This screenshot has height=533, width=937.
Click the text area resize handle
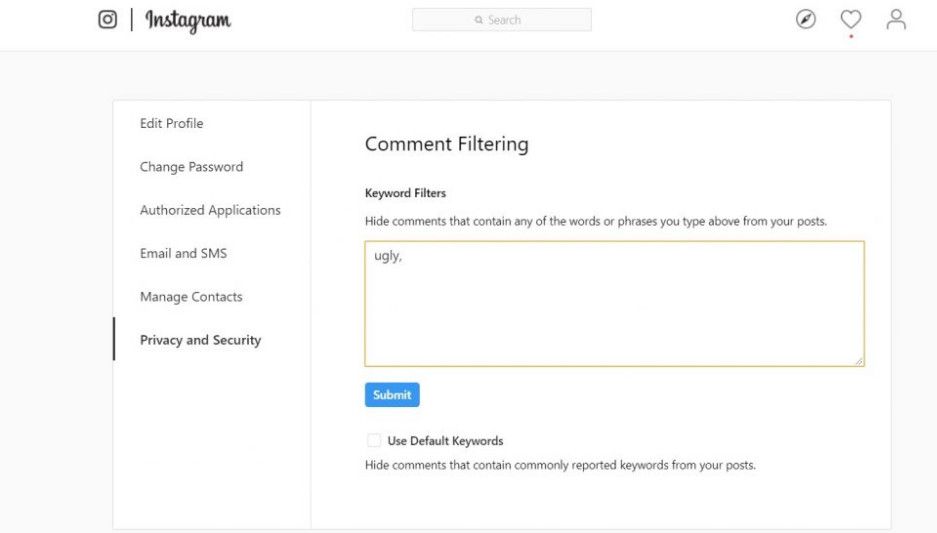coord(858,360)
